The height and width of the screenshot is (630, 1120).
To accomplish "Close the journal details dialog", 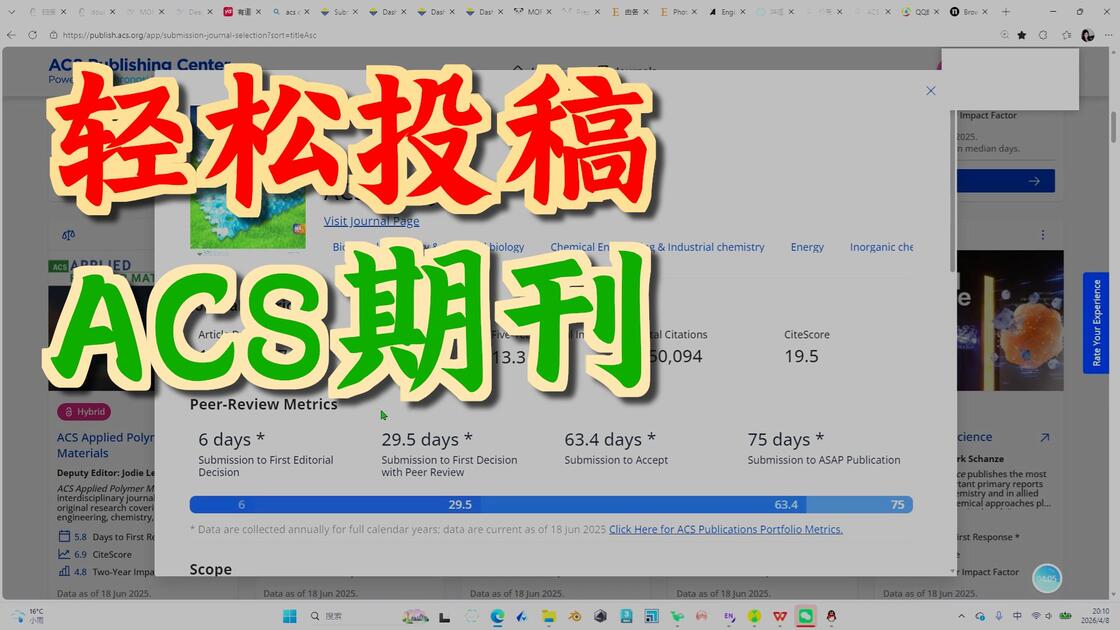I will click(930, 91).
